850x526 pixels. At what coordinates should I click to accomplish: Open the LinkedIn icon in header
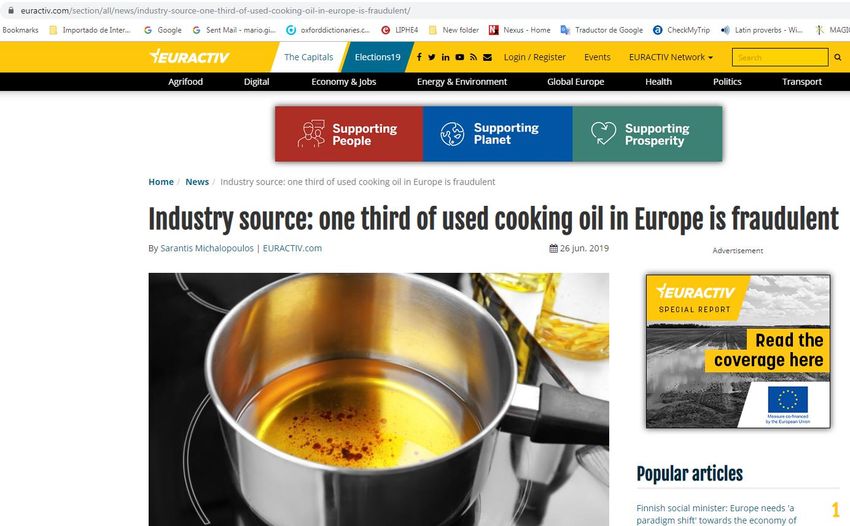[x=446, y=57]
